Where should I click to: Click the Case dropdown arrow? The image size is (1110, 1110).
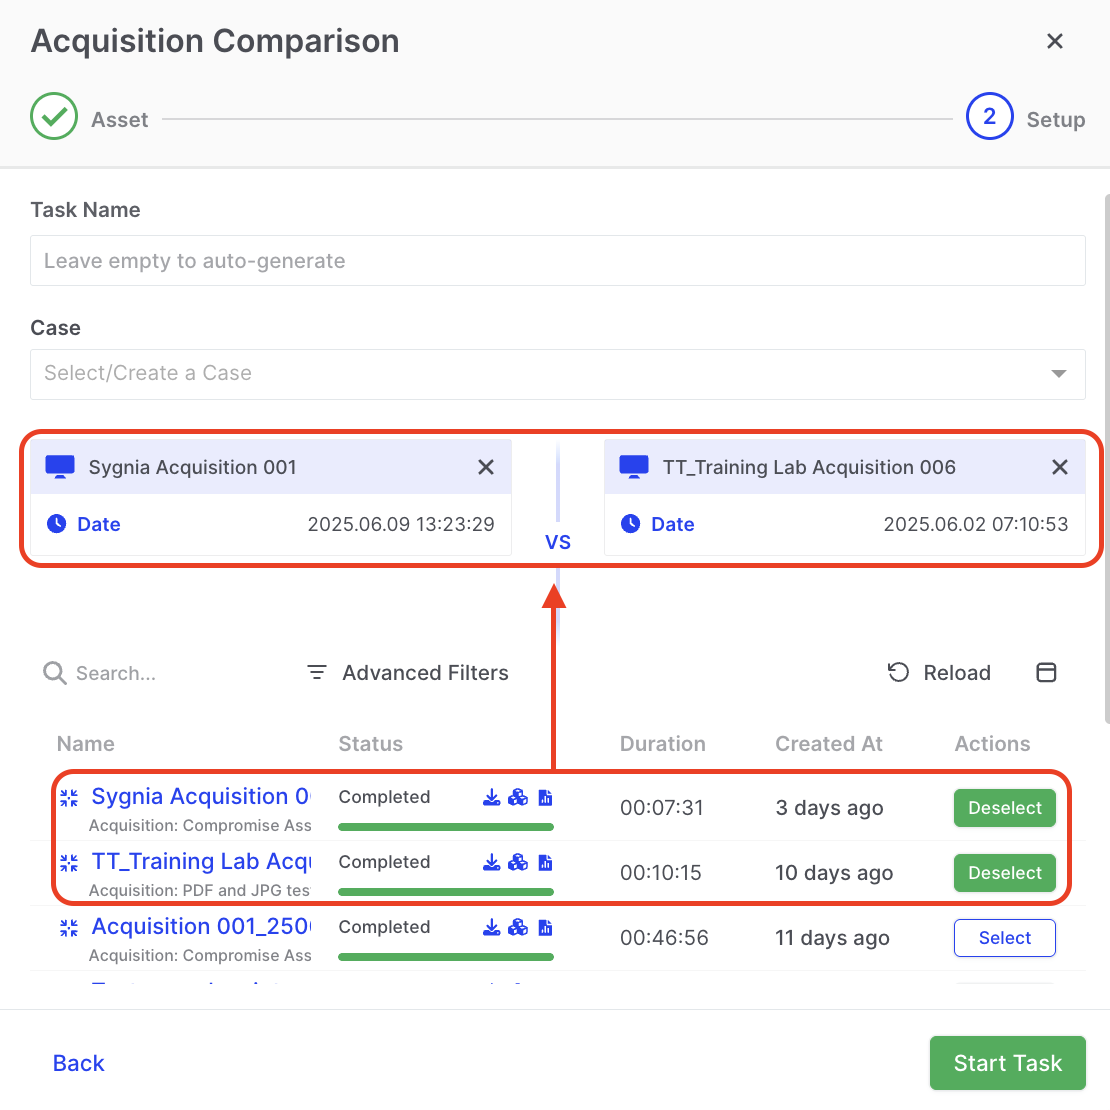pos(1058,374)
